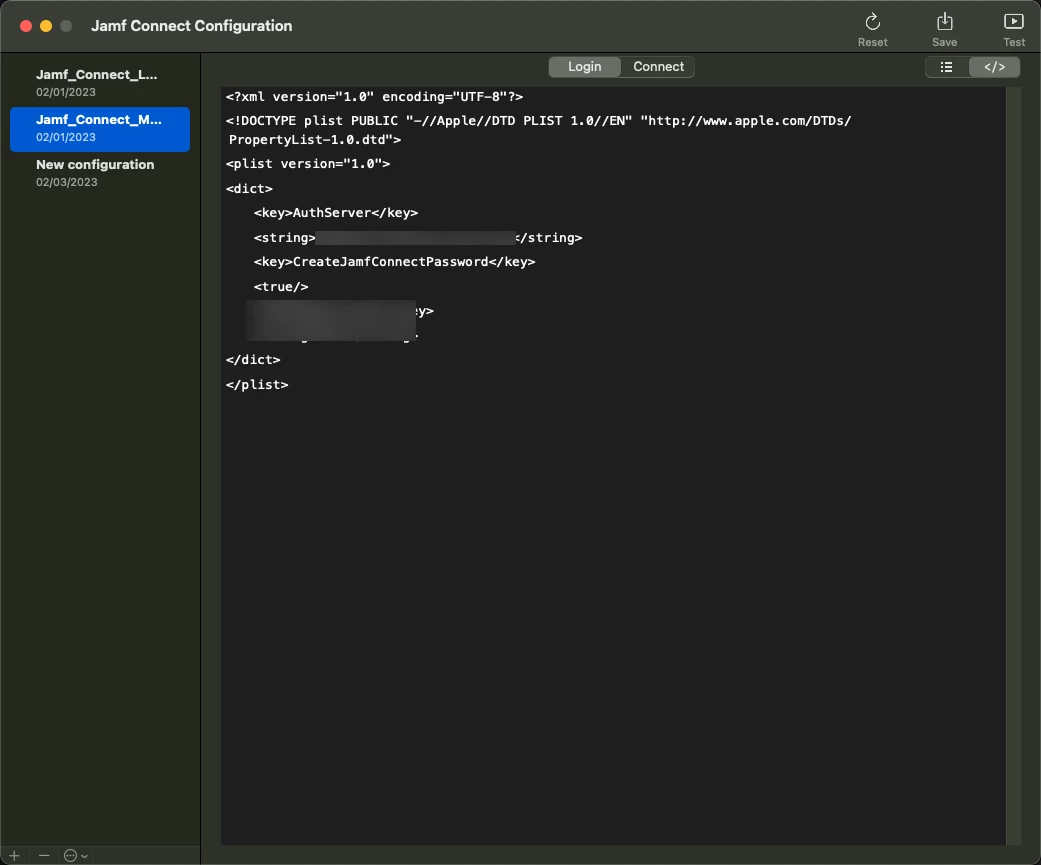The height and width of the screenshot is (865, 1041).
Task: Add a new configuration with plus
Action: pyautogui.click(x=14, y=855)
